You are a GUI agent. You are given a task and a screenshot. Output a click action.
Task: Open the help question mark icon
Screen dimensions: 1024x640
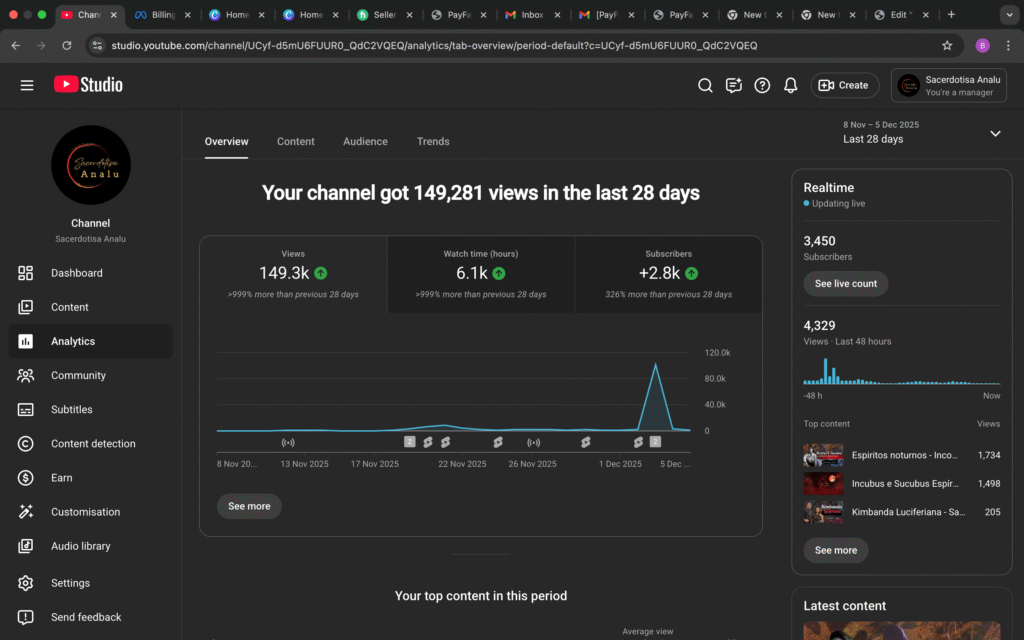click(762, 85)
